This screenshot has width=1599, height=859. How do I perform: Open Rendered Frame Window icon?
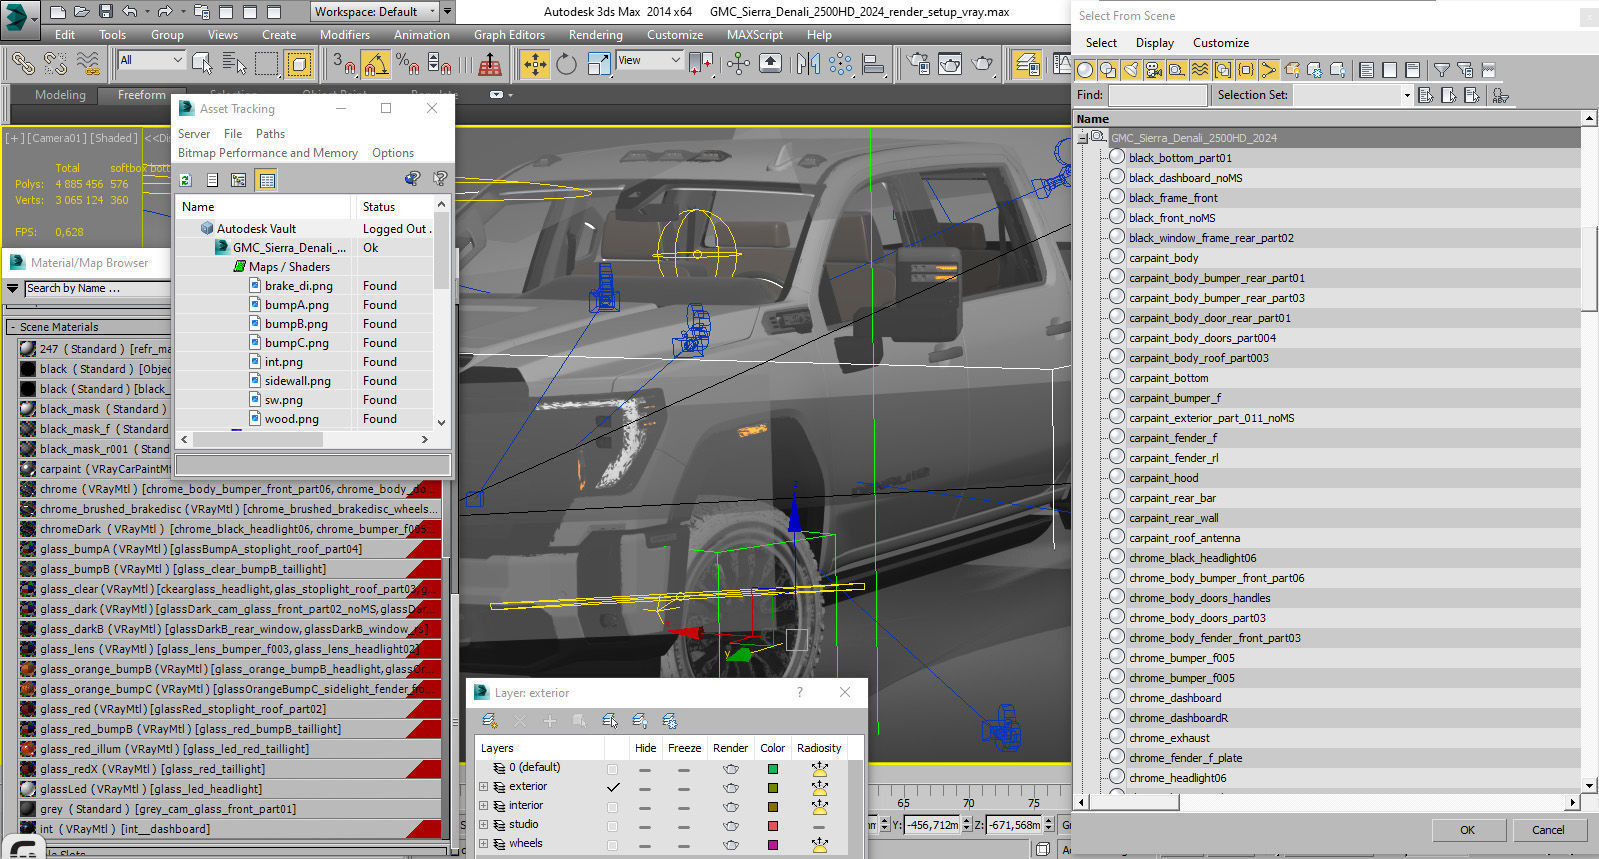coord(950,64)
